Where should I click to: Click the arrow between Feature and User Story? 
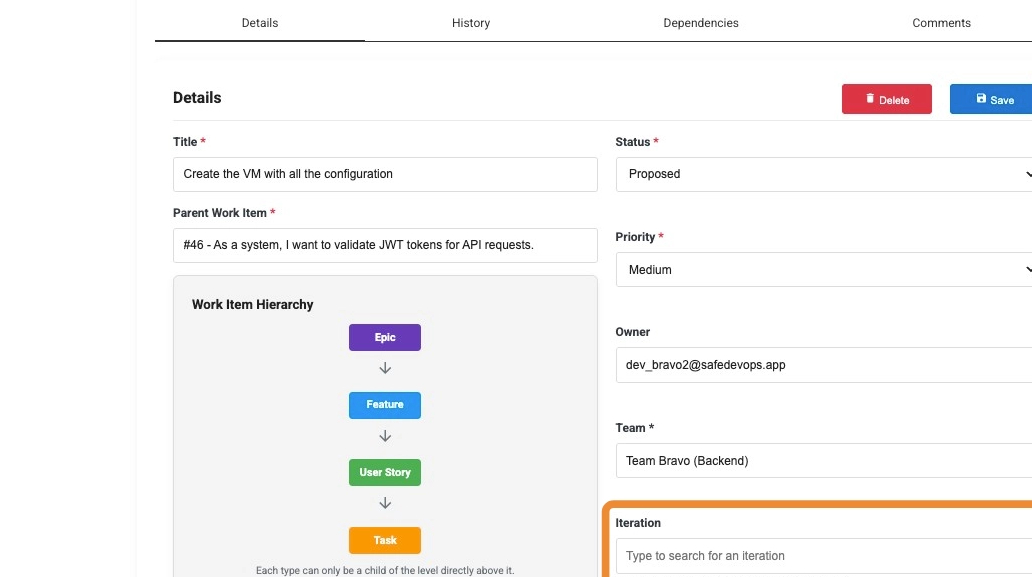(x=385, y=436)
